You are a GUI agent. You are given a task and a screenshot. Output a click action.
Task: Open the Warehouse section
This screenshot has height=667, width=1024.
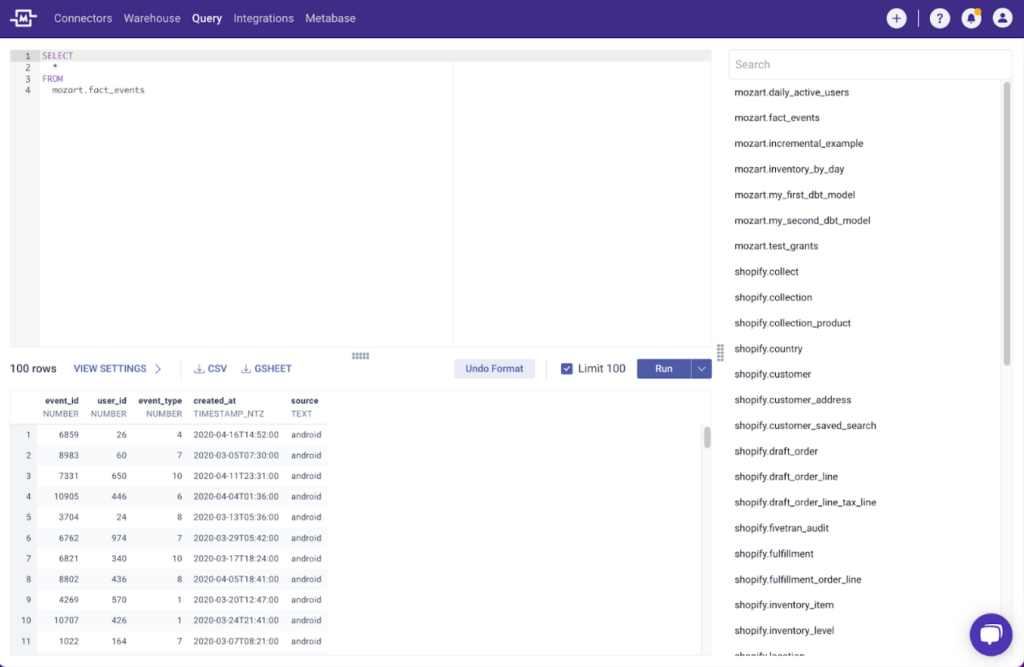click(x=152, y=17)
